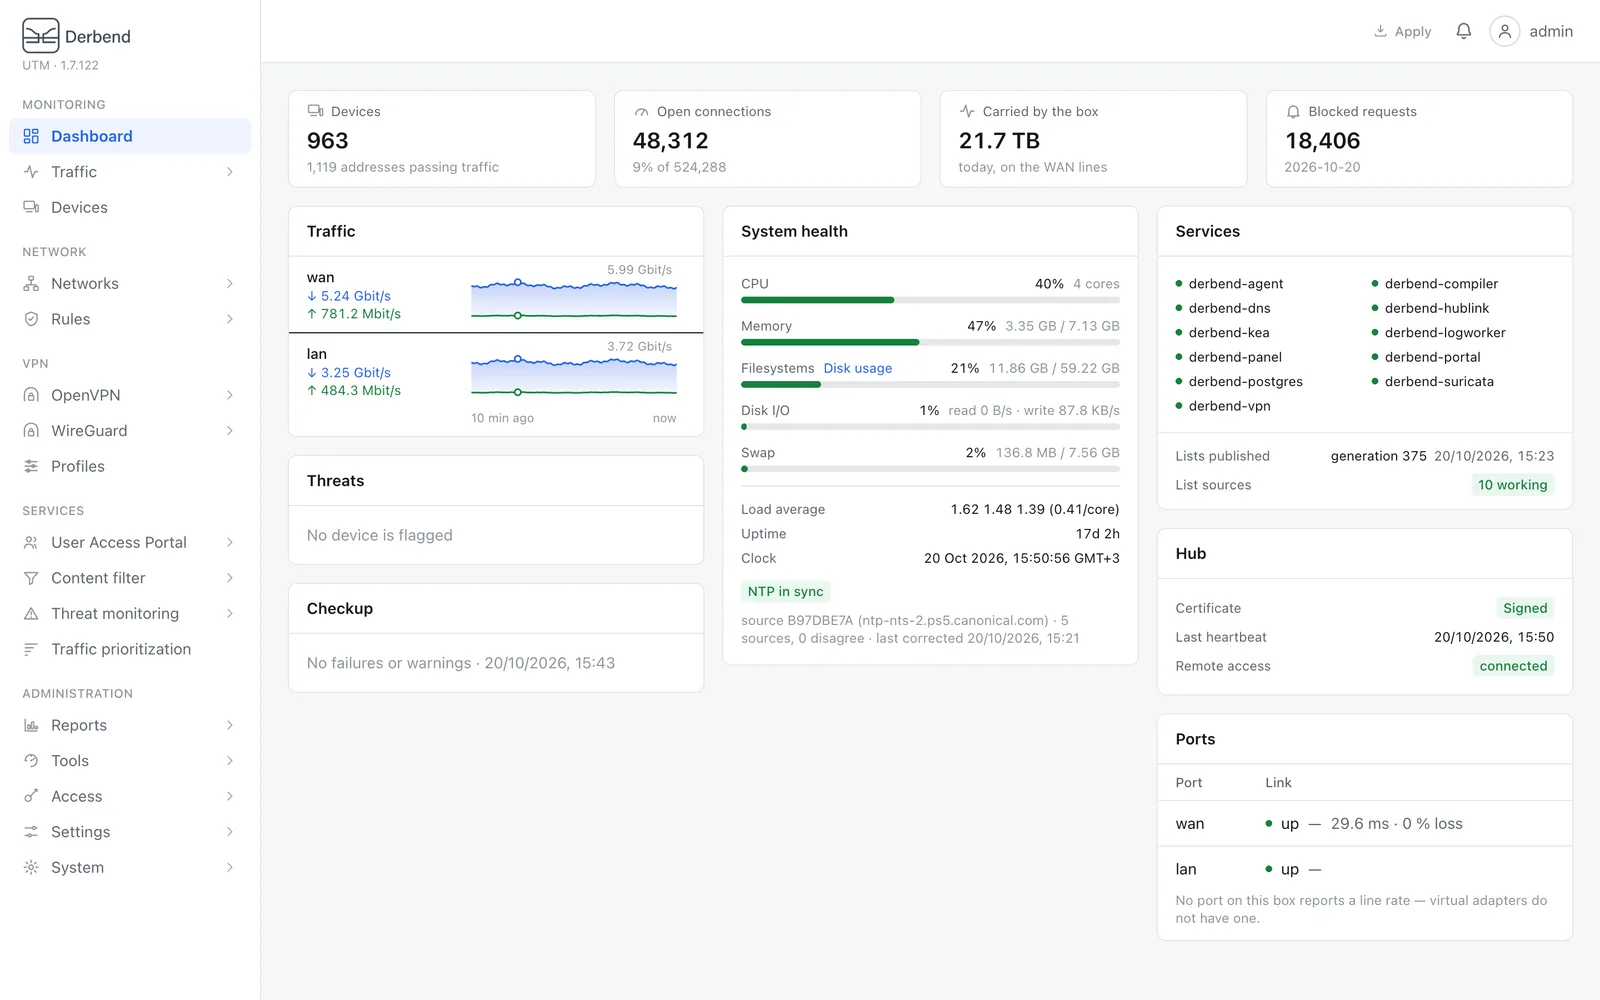Click the Derbend logo icon
Image resolution: width=1600 pixels, height=1000 pixels.
click(41, 36)
